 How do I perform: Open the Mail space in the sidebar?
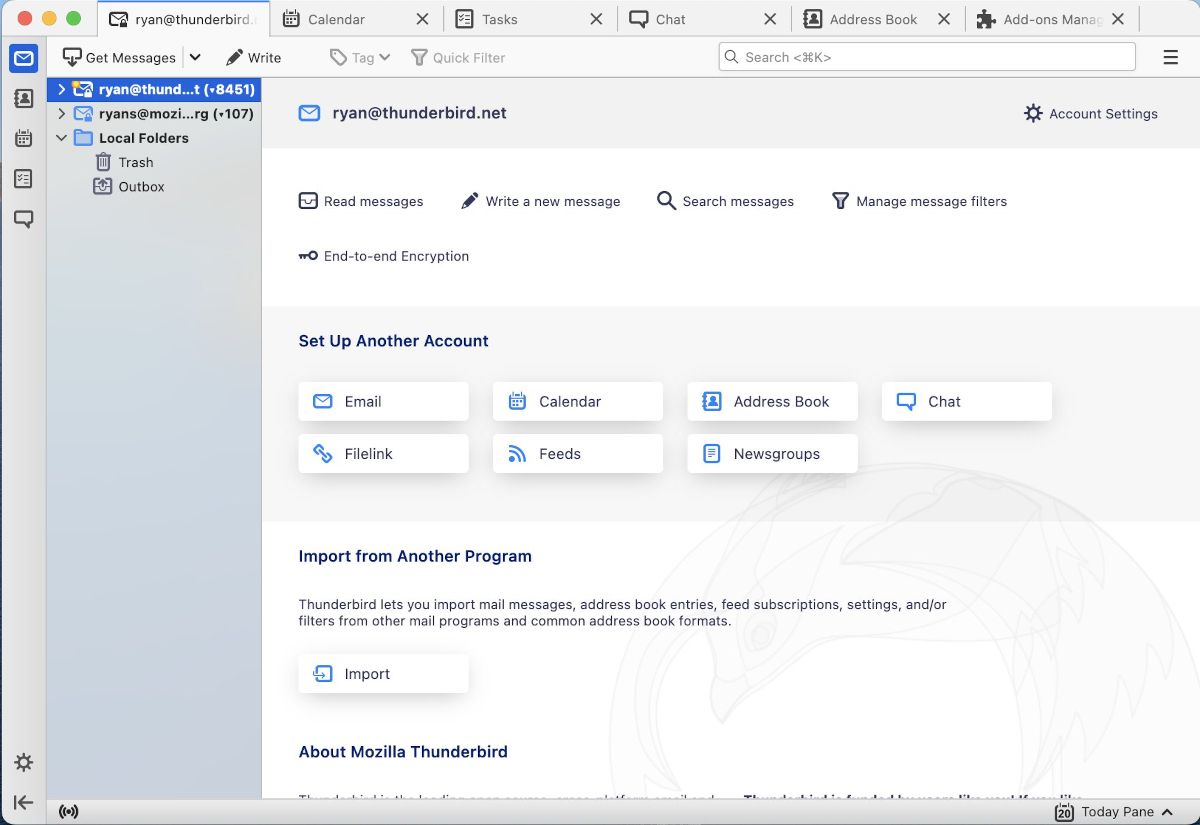[x=24, y=58]
